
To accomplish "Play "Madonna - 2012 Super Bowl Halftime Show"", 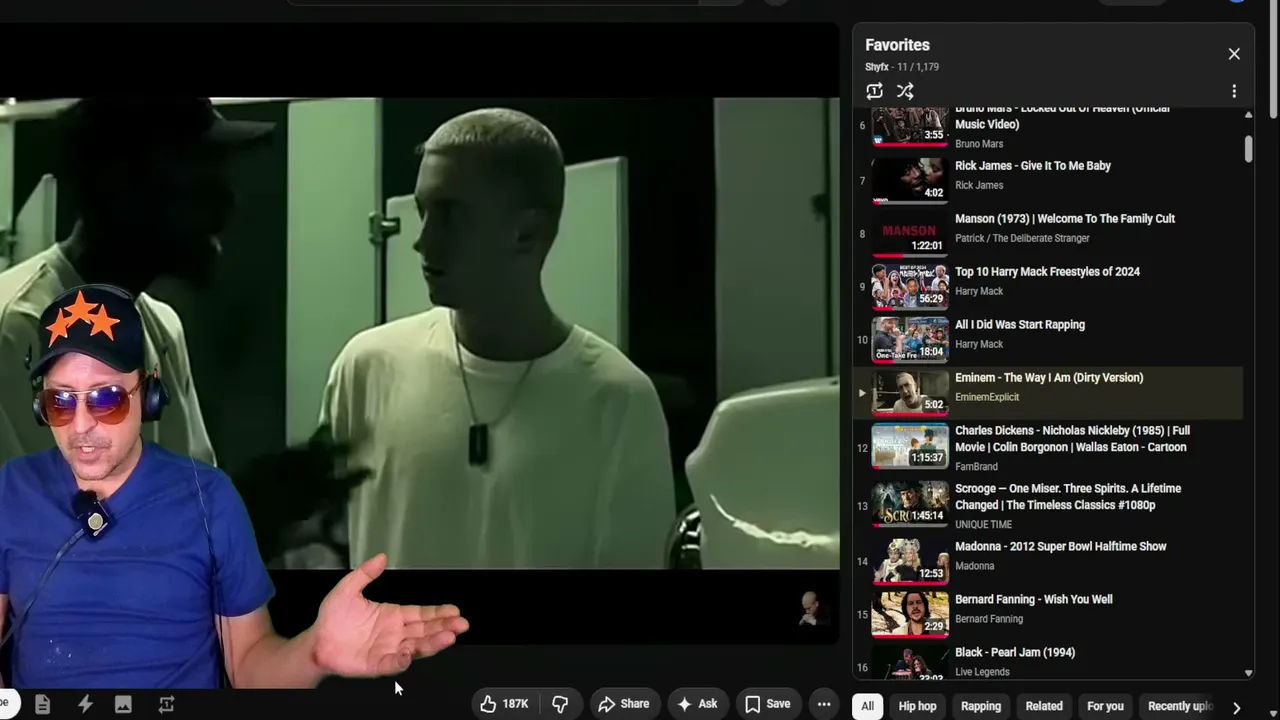I will point(1060,547).
